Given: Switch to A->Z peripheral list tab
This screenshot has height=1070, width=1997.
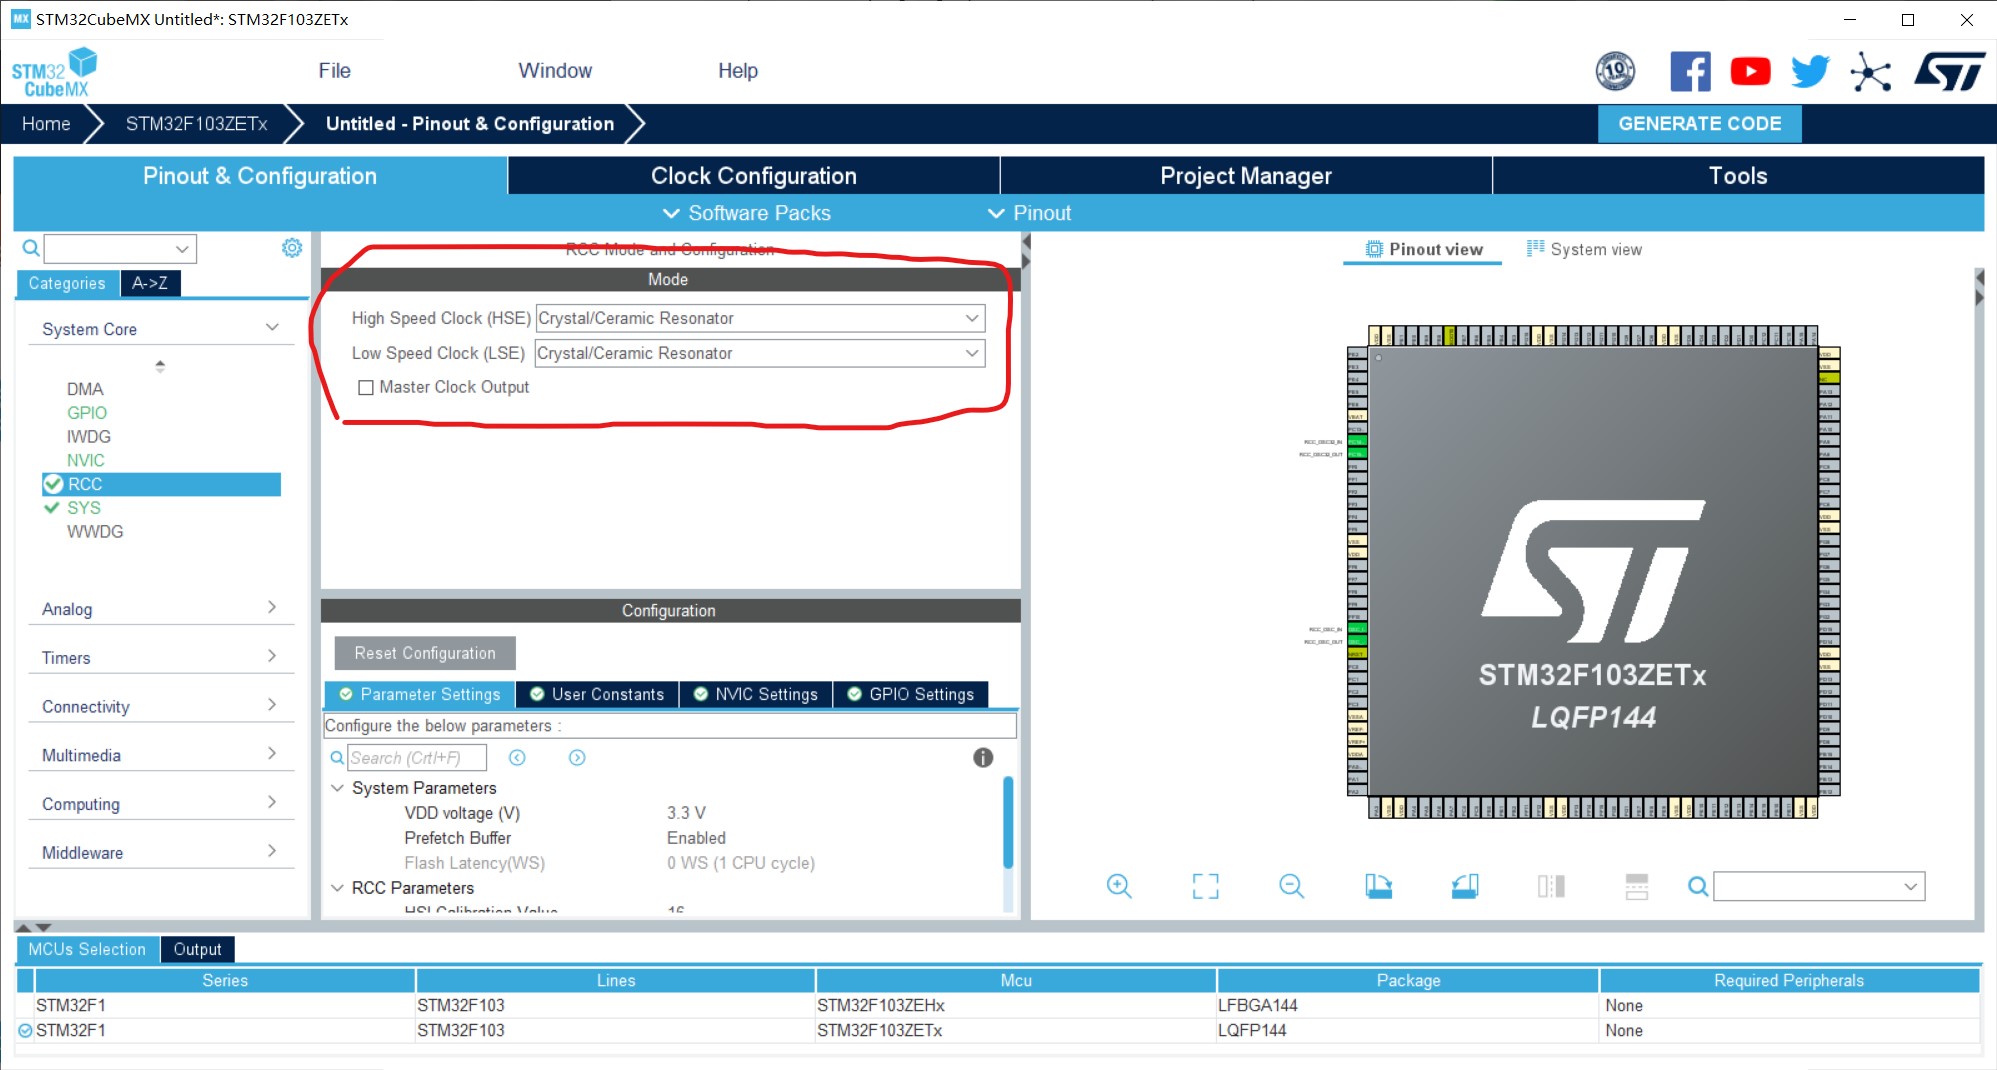Looking at the screenshot, I should (150, 284).
